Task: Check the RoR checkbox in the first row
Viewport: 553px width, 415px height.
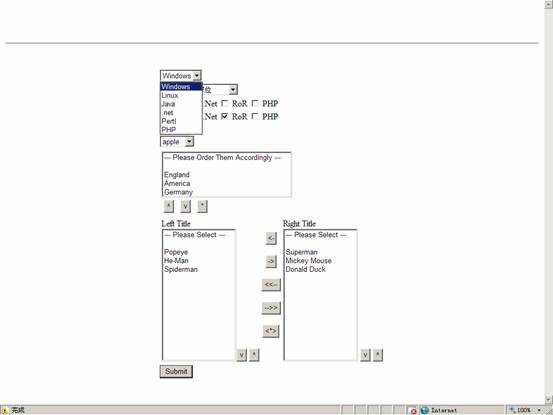Action: click(x=224, y=103)
